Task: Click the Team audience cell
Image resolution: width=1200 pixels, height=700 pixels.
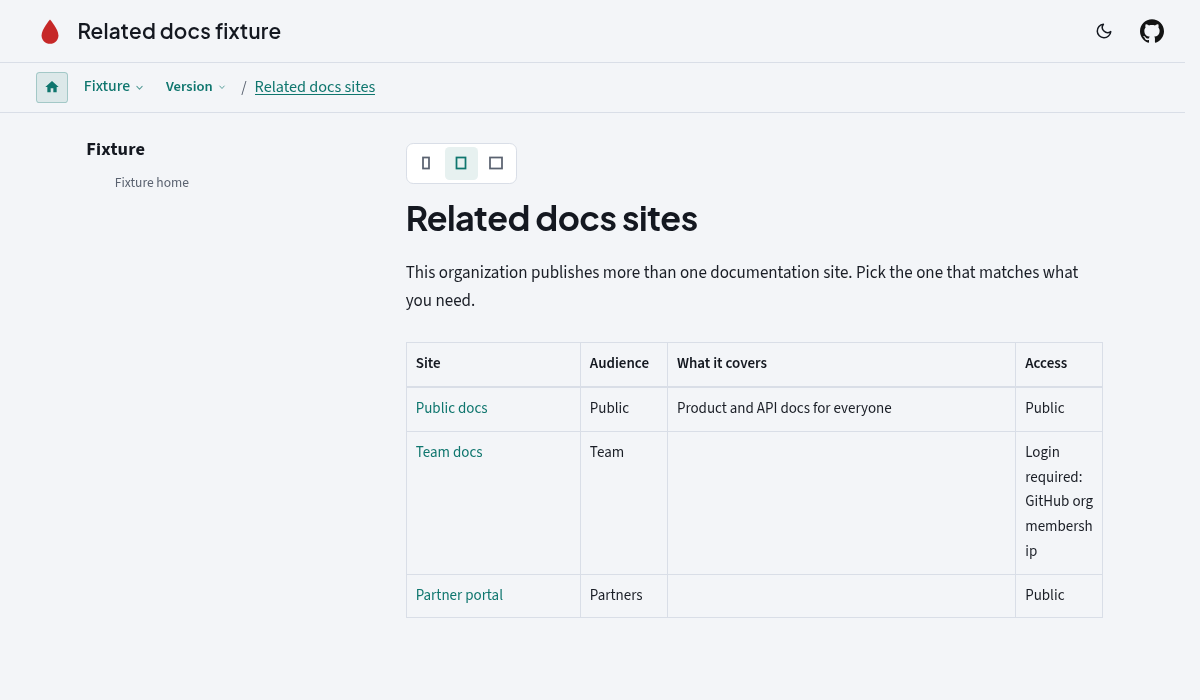Action: (x=624, y=503)
